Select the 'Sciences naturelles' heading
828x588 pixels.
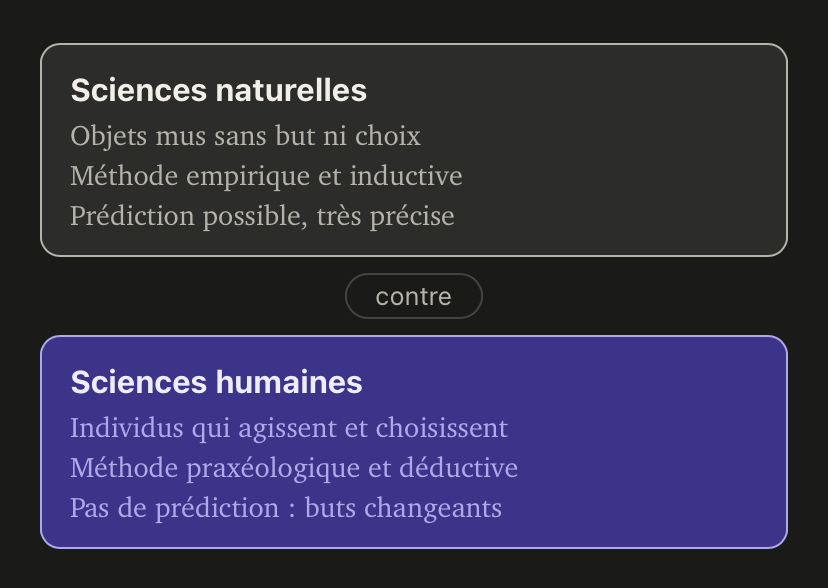(x=219, y=90)
